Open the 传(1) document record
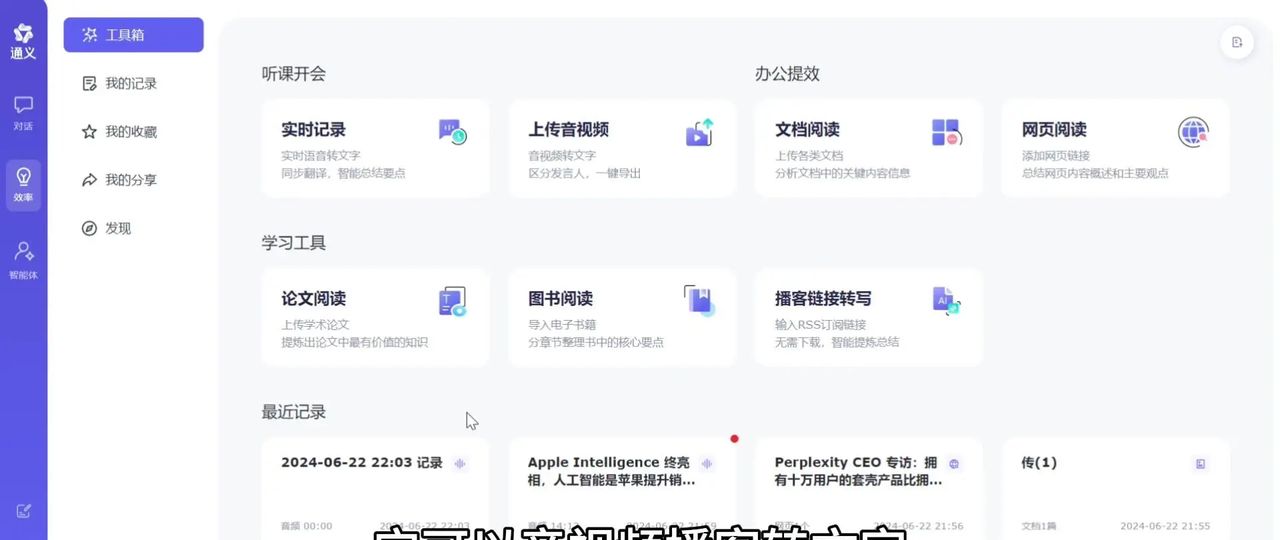The width and height of the screenshot is (1280, 540). pos(1116,488)
